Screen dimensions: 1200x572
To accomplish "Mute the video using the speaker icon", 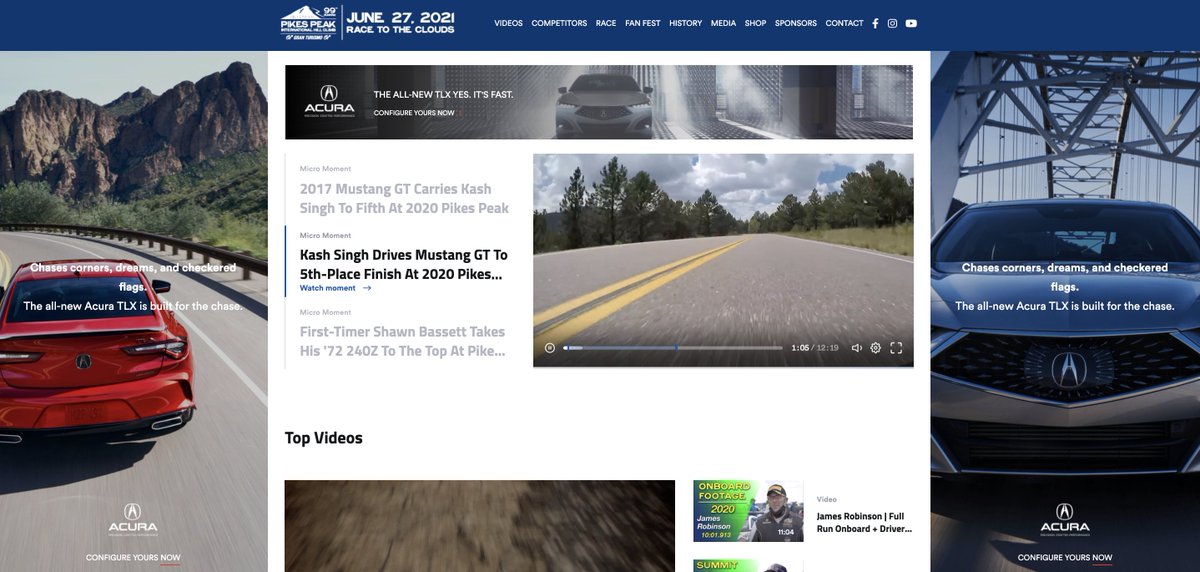I will (x=856, y=348).
